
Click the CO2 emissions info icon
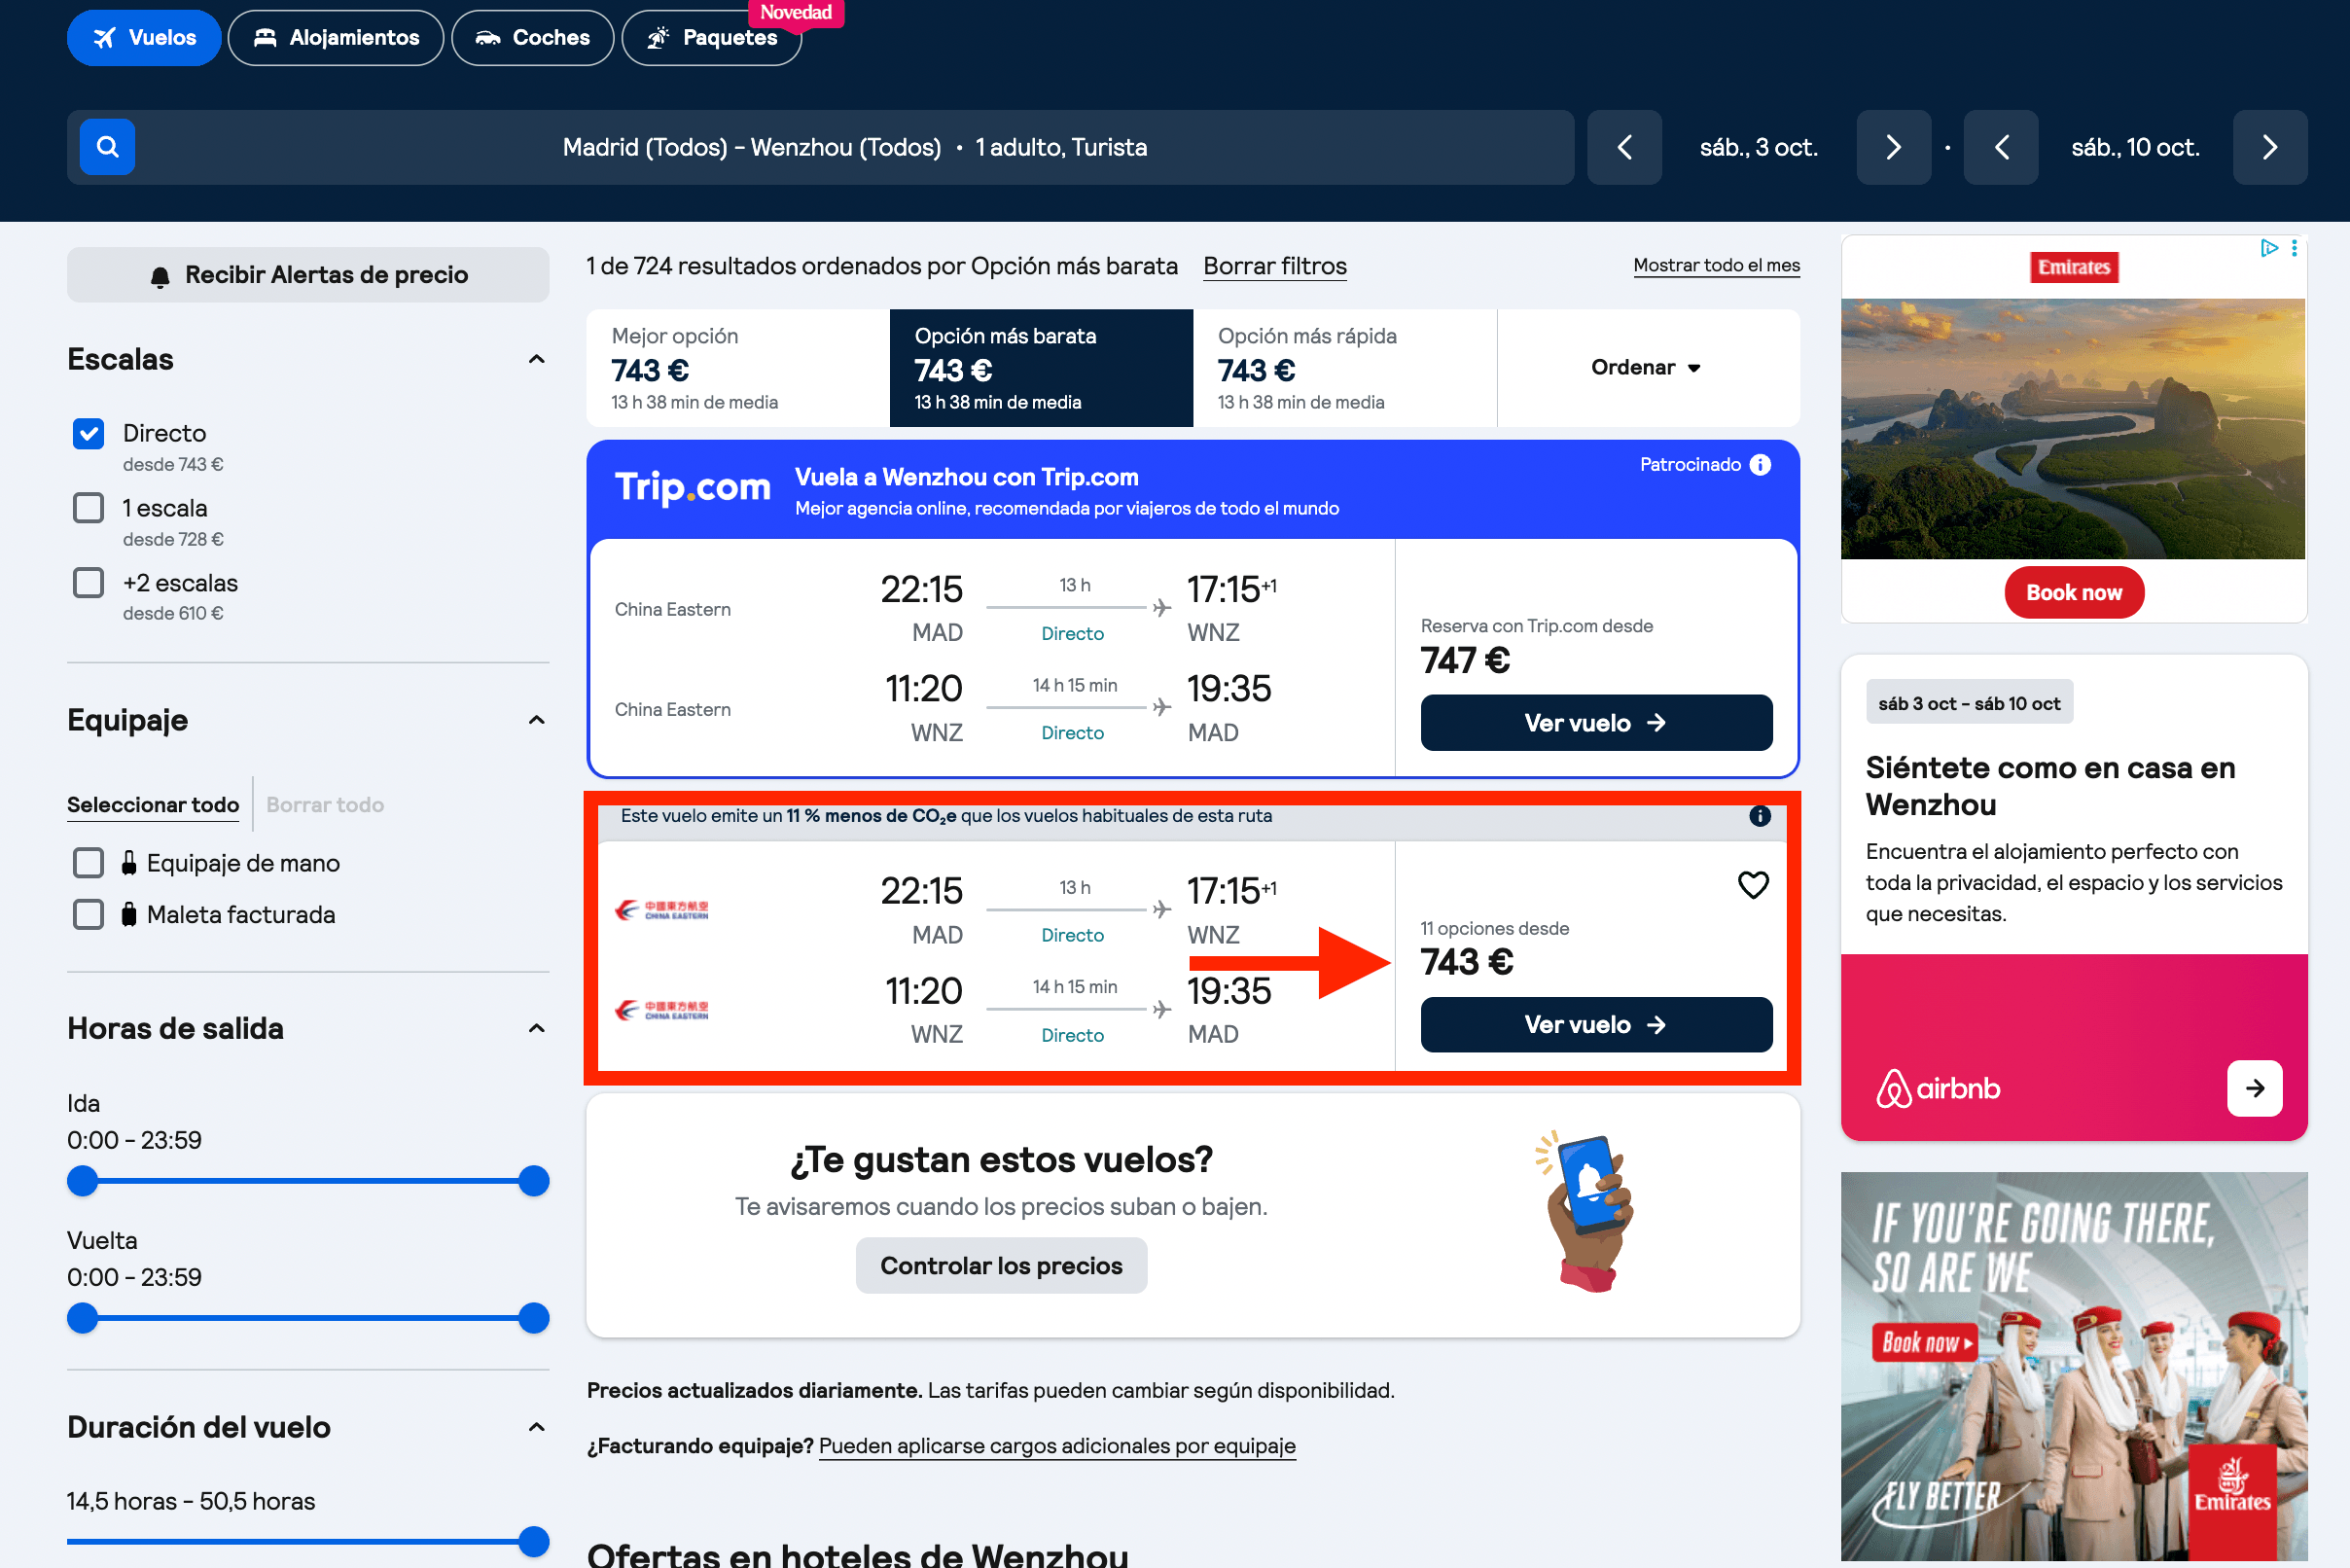[x=1760, y=816]
